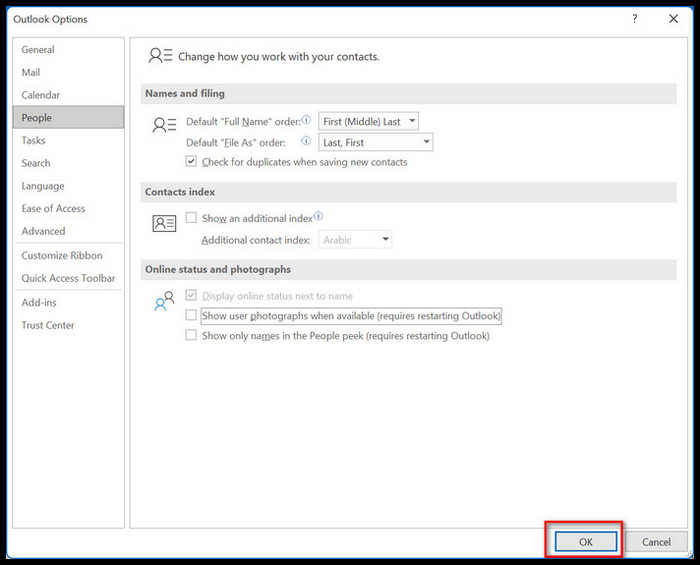Click the Online status people icon
The width and height of the screenshot is (700, 565).
tap(164, 301)
